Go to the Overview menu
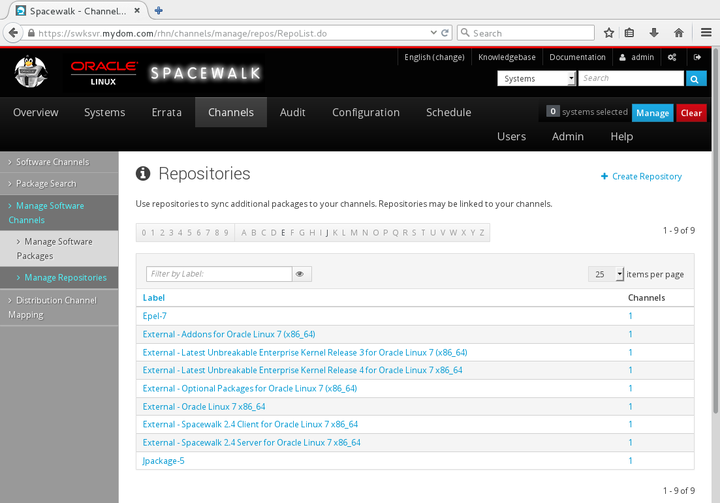720x503 pixels. (x=36, y=113)
